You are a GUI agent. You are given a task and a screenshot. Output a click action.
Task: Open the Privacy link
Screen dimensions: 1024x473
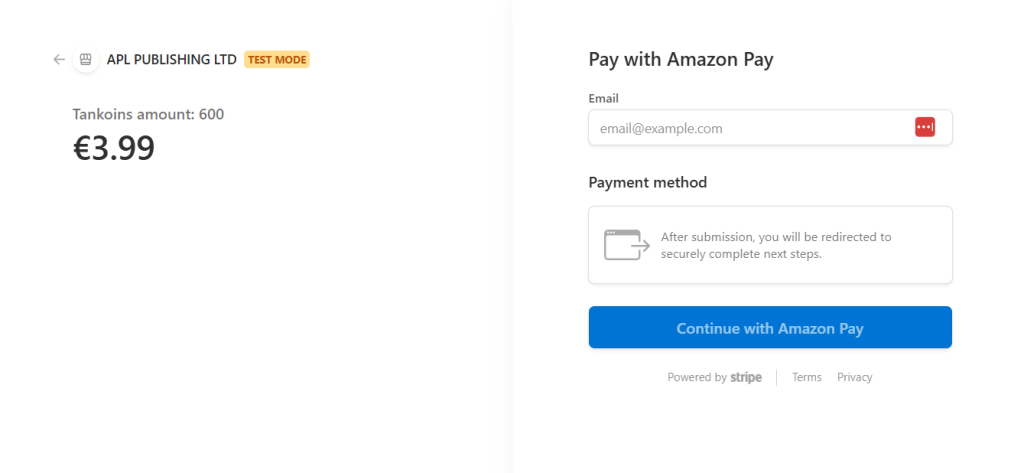coord(854,377)
